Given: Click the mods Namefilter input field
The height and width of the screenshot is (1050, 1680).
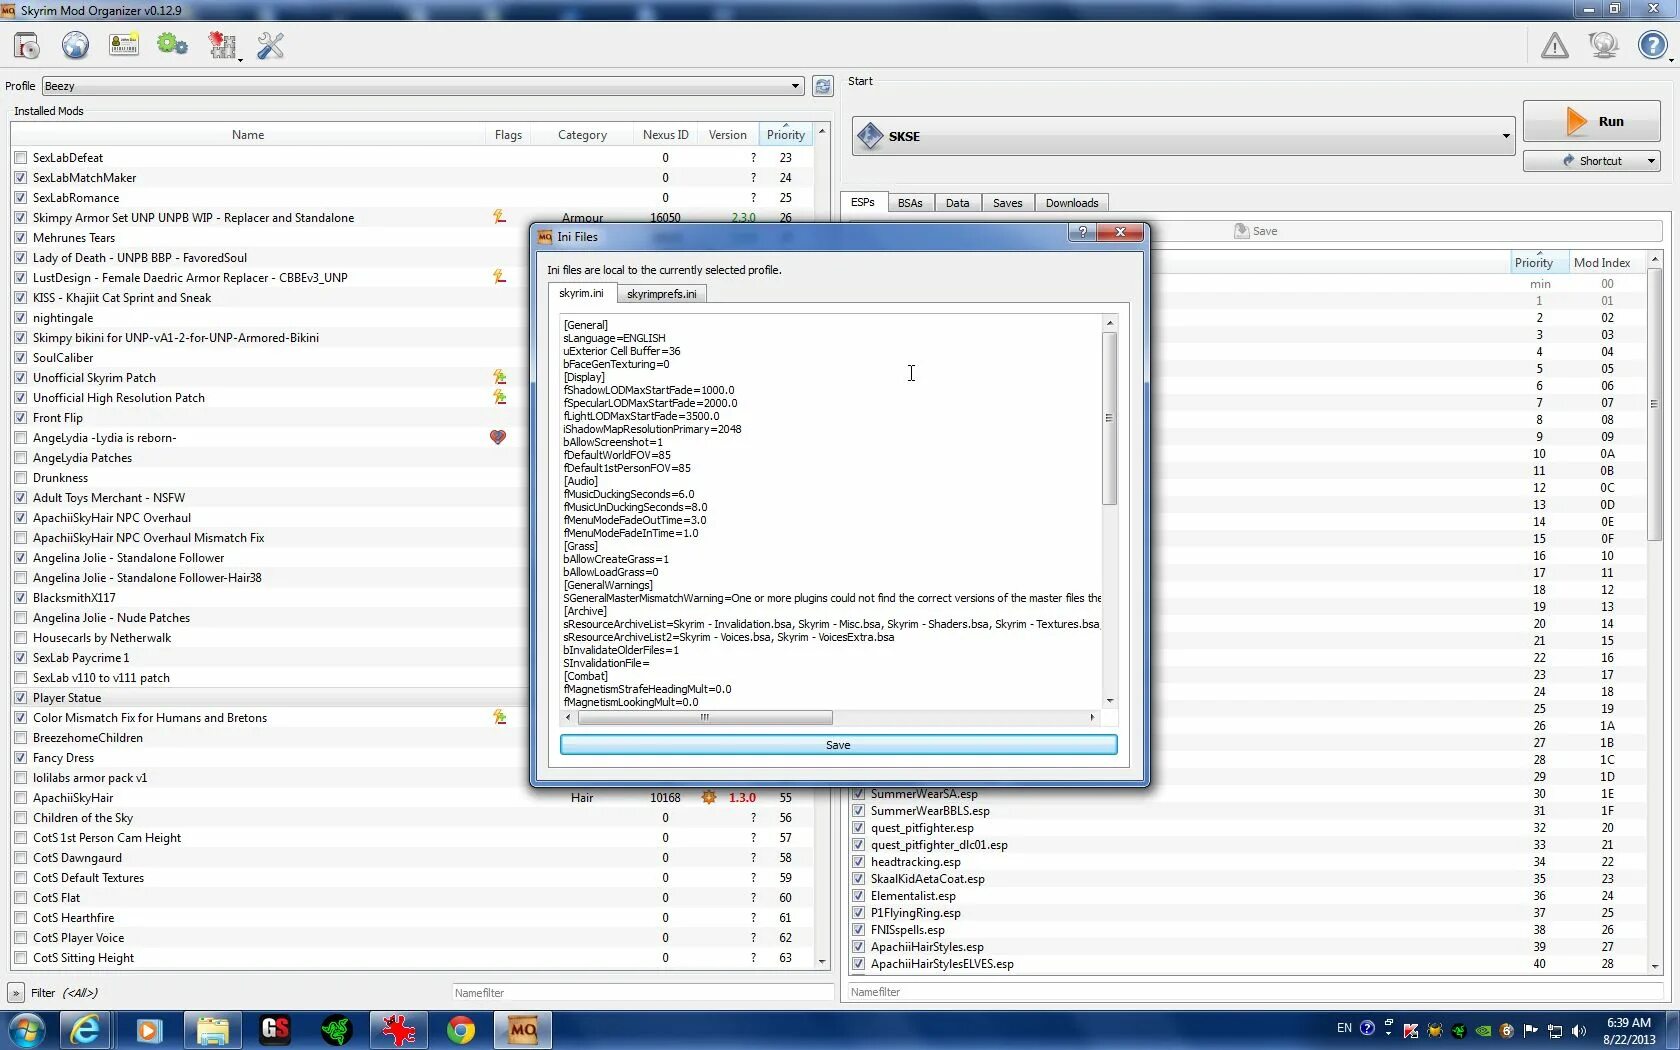Looking at the screenshot, I should 642,993.
